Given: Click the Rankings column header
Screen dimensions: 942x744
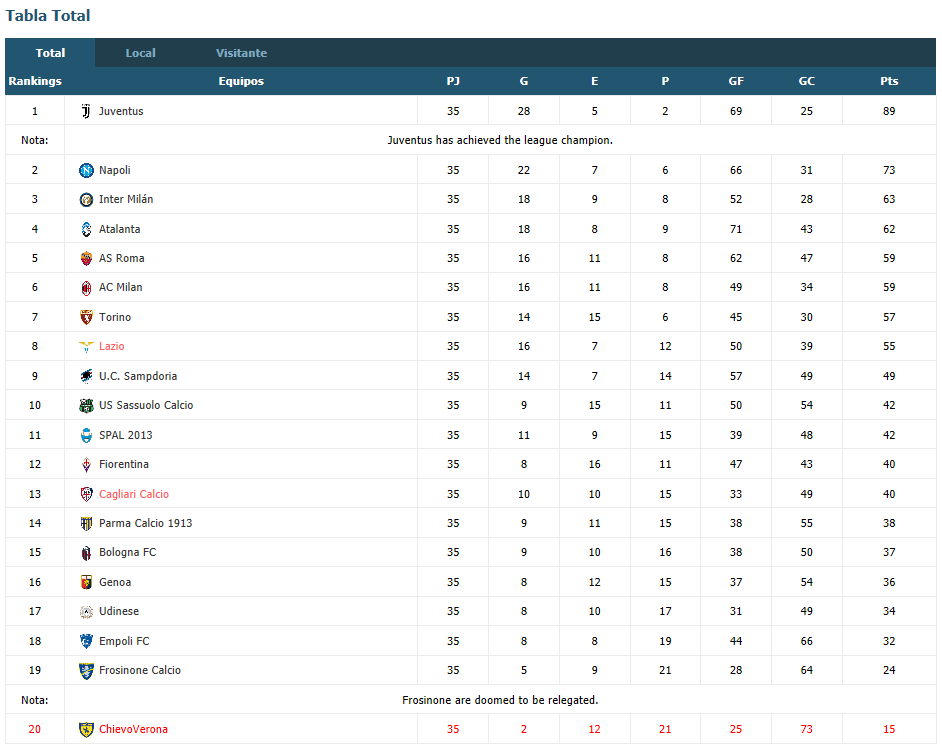Looking at the screenshot, I should (35, 81).
